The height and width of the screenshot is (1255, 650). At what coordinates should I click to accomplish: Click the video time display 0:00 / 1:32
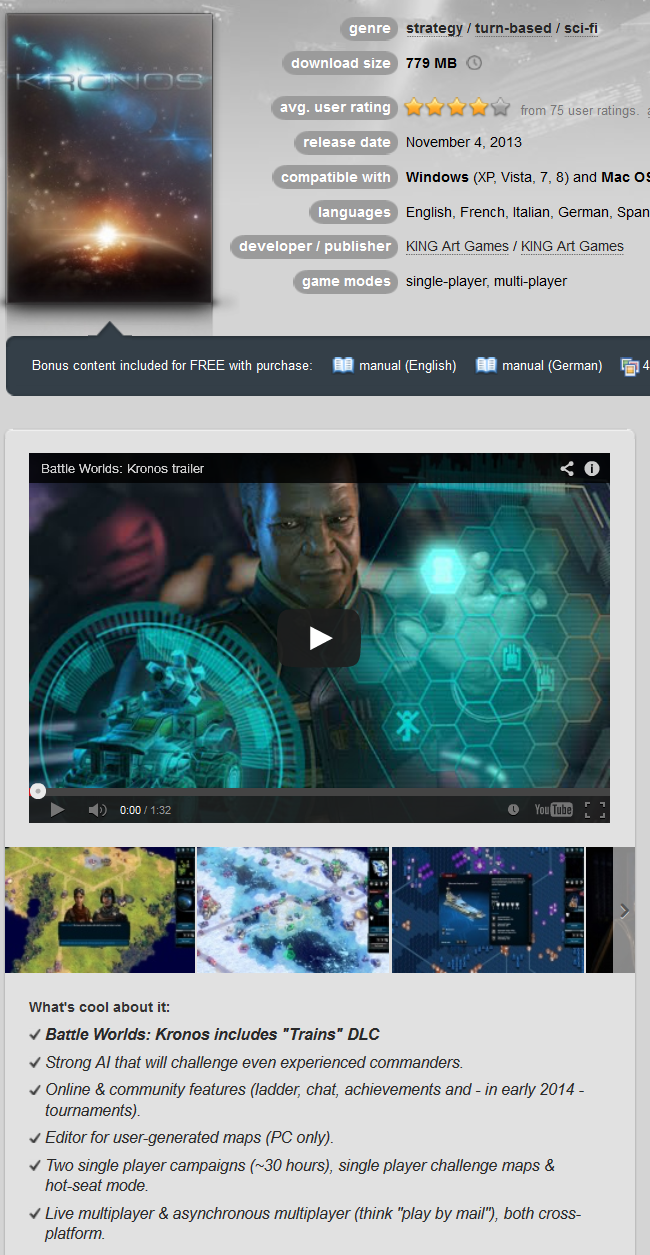point(145,810)
